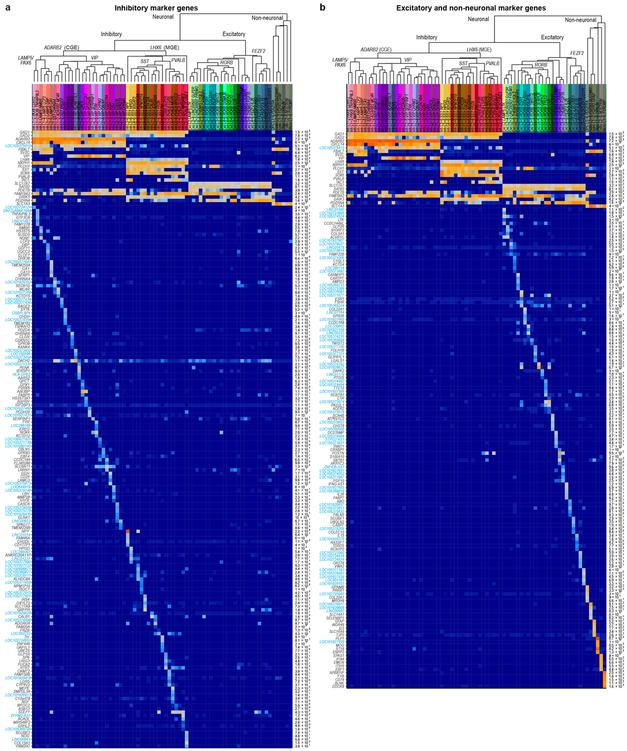Click the "Neuronal" branch label in panel a

click(x=163, y=17)
